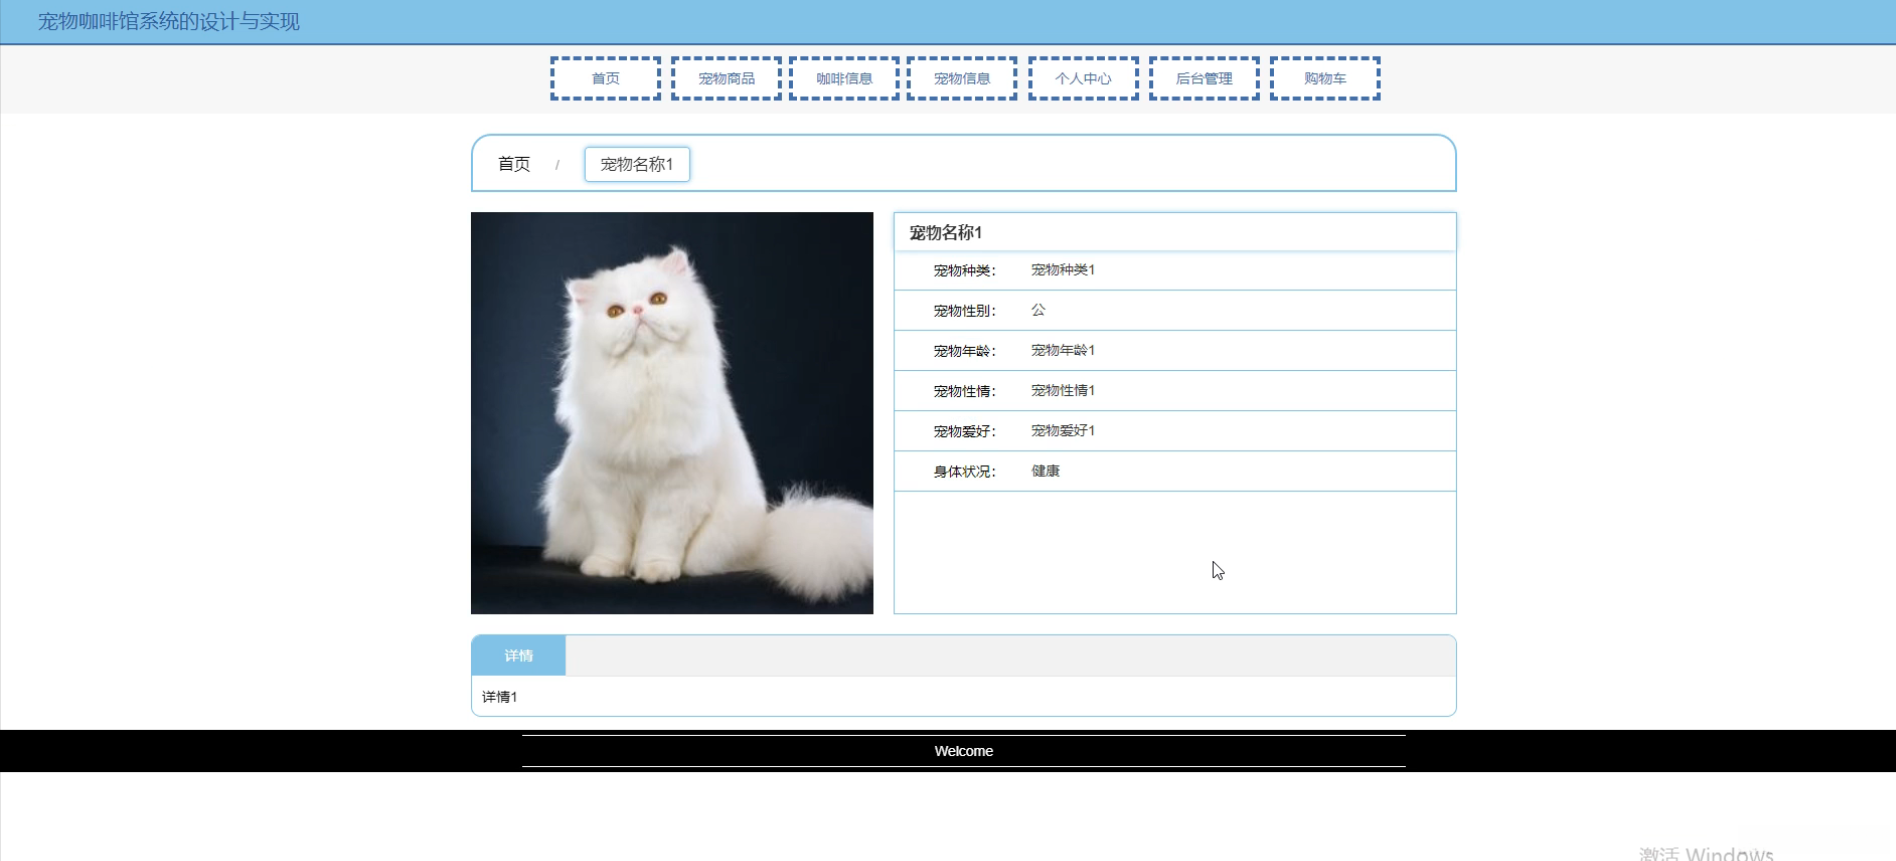Click the 宠物性别 value 公
Viewport: 1896px width, 861px height.
[1038, 310]
